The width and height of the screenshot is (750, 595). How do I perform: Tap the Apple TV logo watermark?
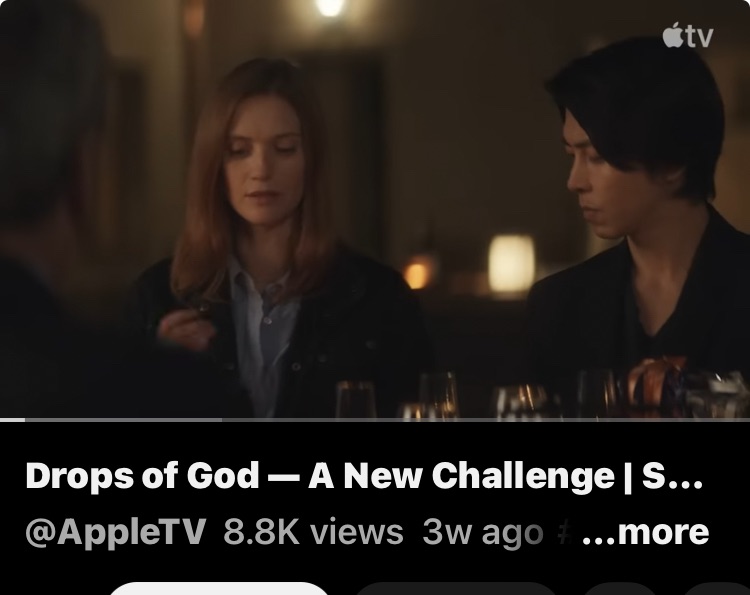coord(687,35)
